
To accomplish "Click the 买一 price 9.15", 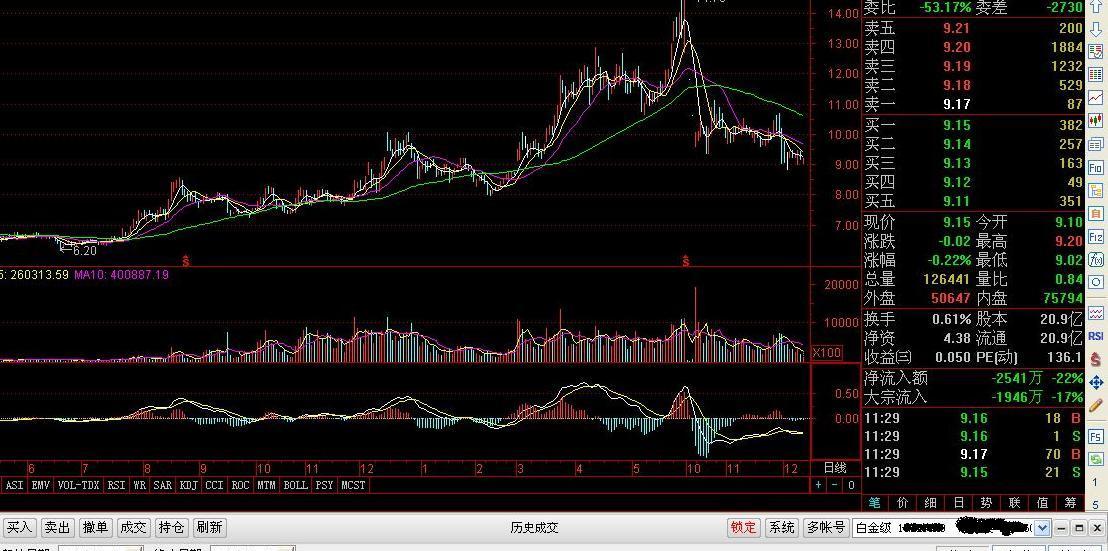I will [x=956, y=125].
